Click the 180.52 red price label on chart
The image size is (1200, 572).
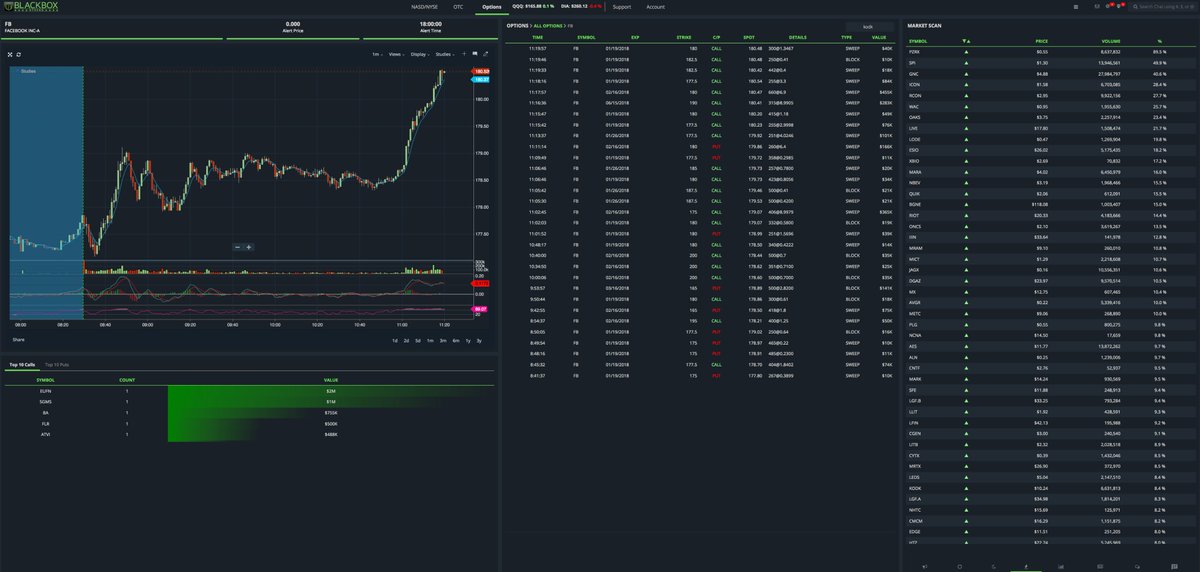click(482, 72)
